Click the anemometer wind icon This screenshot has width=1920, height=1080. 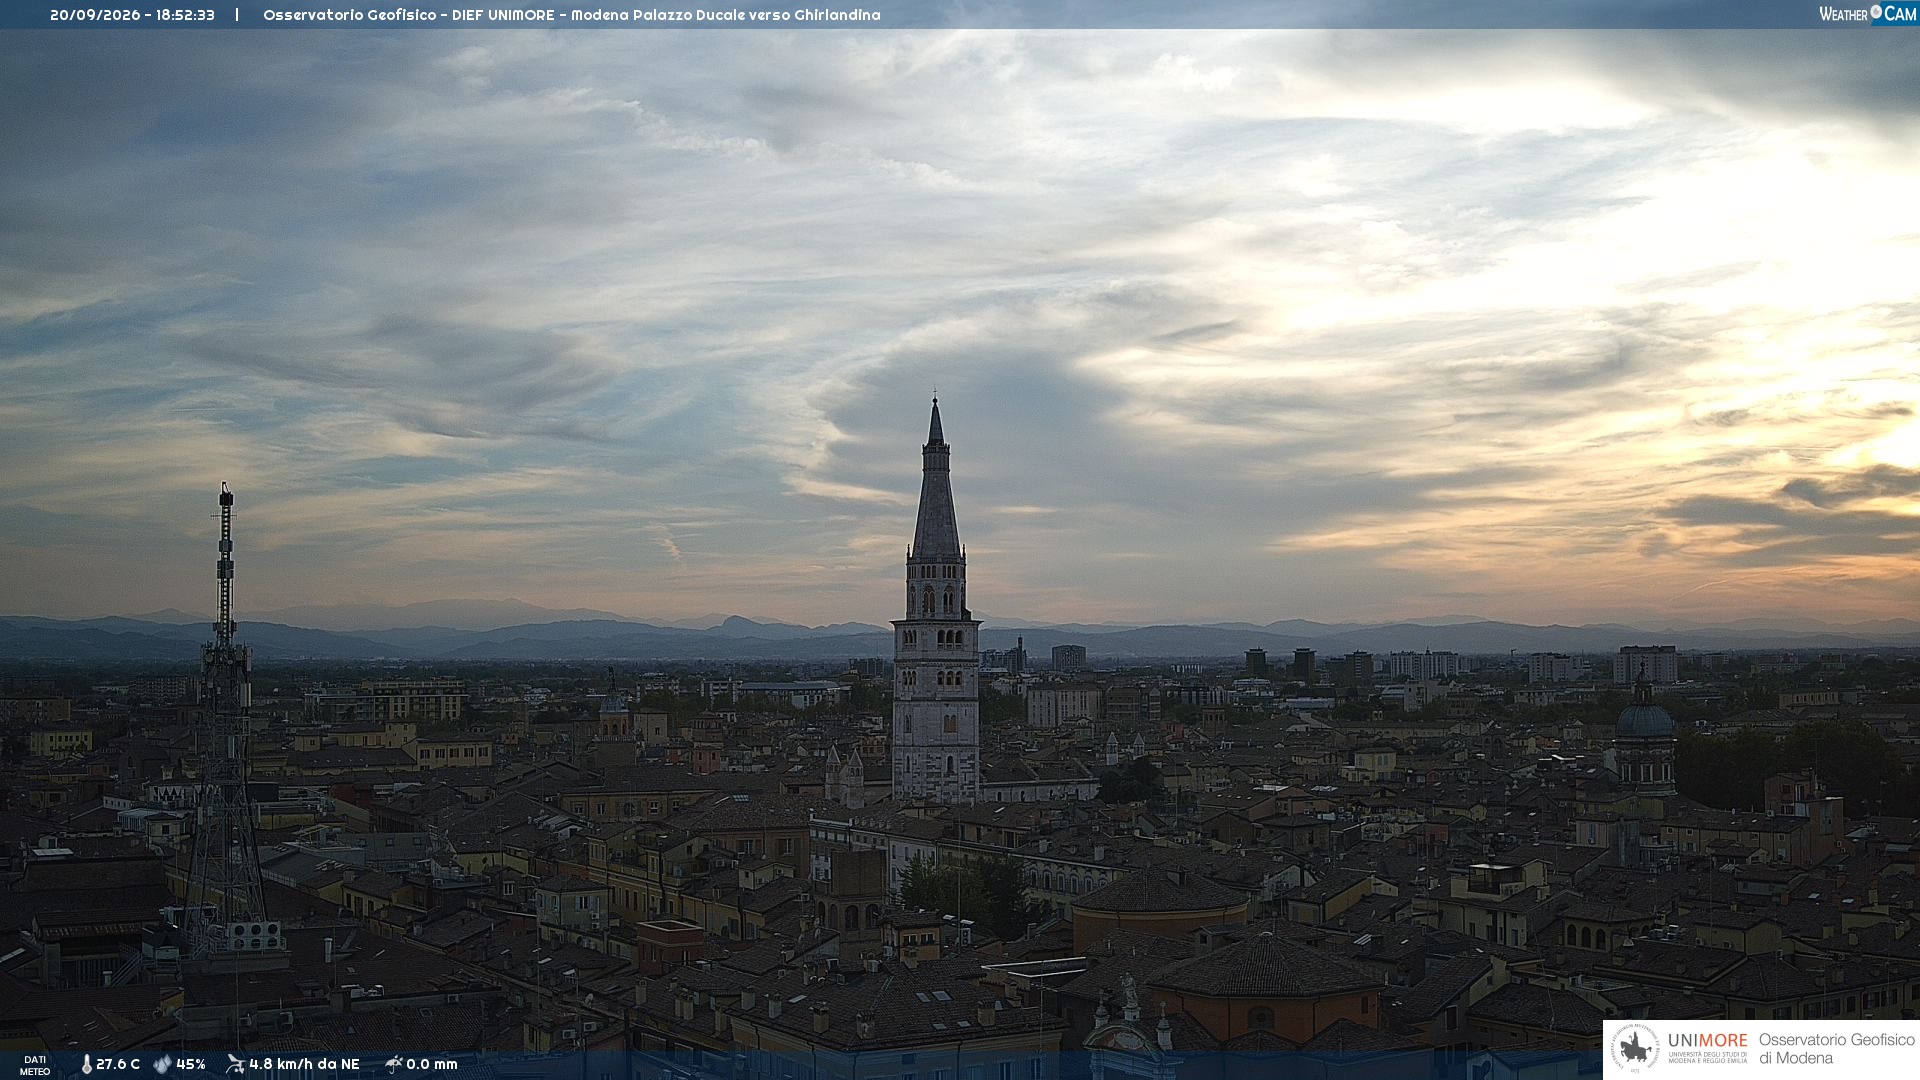[236, 1064]
